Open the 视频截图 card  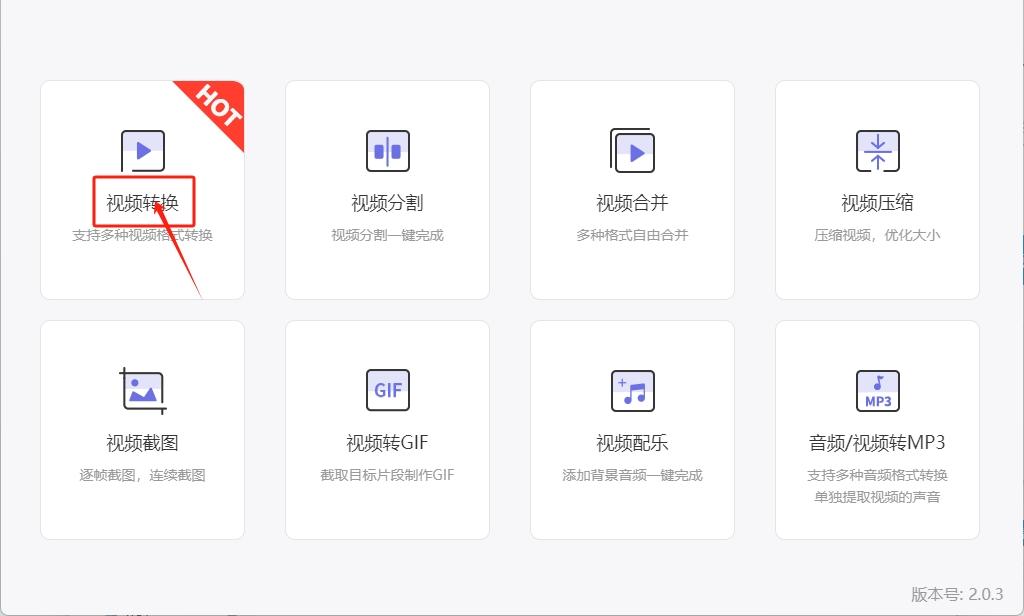(x=142, y=428)
